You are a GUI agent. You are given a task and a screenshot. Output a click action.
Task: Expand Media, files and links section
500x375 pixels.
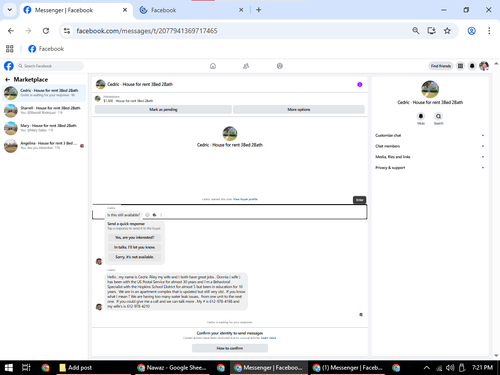click(430, 157)
